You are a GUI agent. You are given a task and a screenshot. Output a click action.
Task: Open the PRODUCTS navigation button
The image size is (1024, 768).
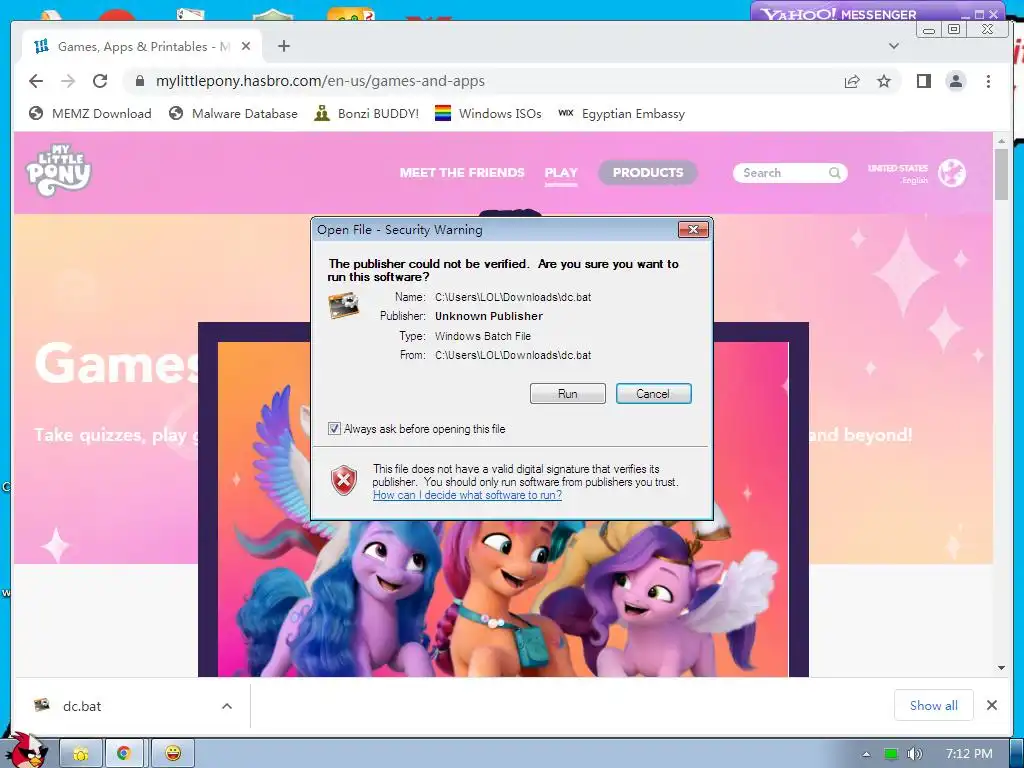point(648,172)
